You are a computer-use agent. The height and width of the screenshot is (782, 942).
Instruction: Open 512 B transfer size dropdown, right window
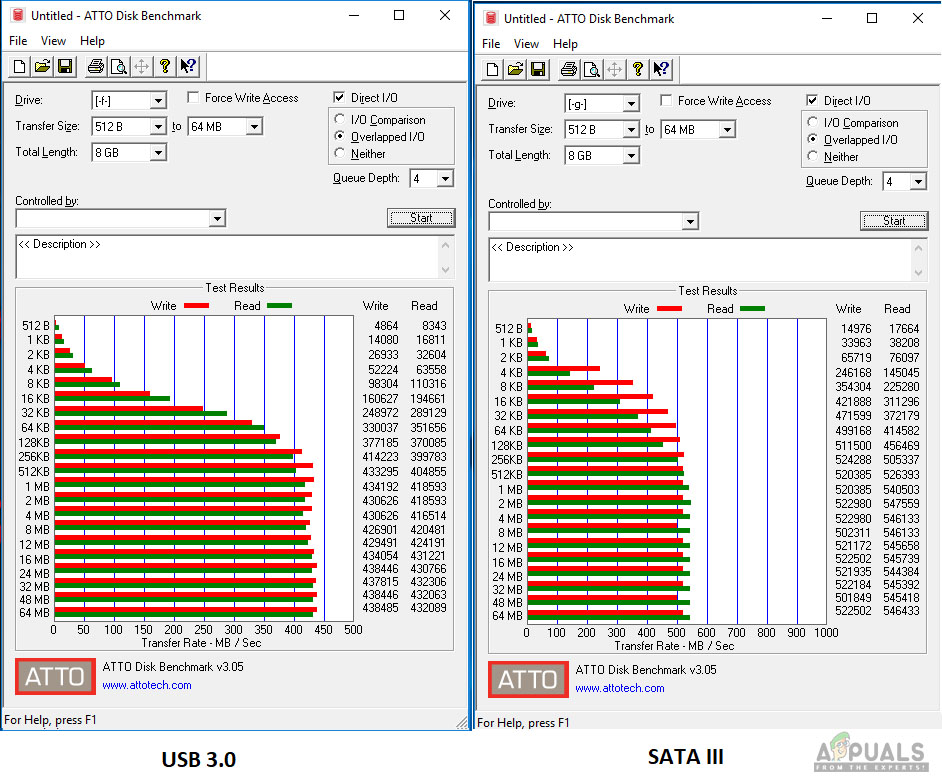631,130
